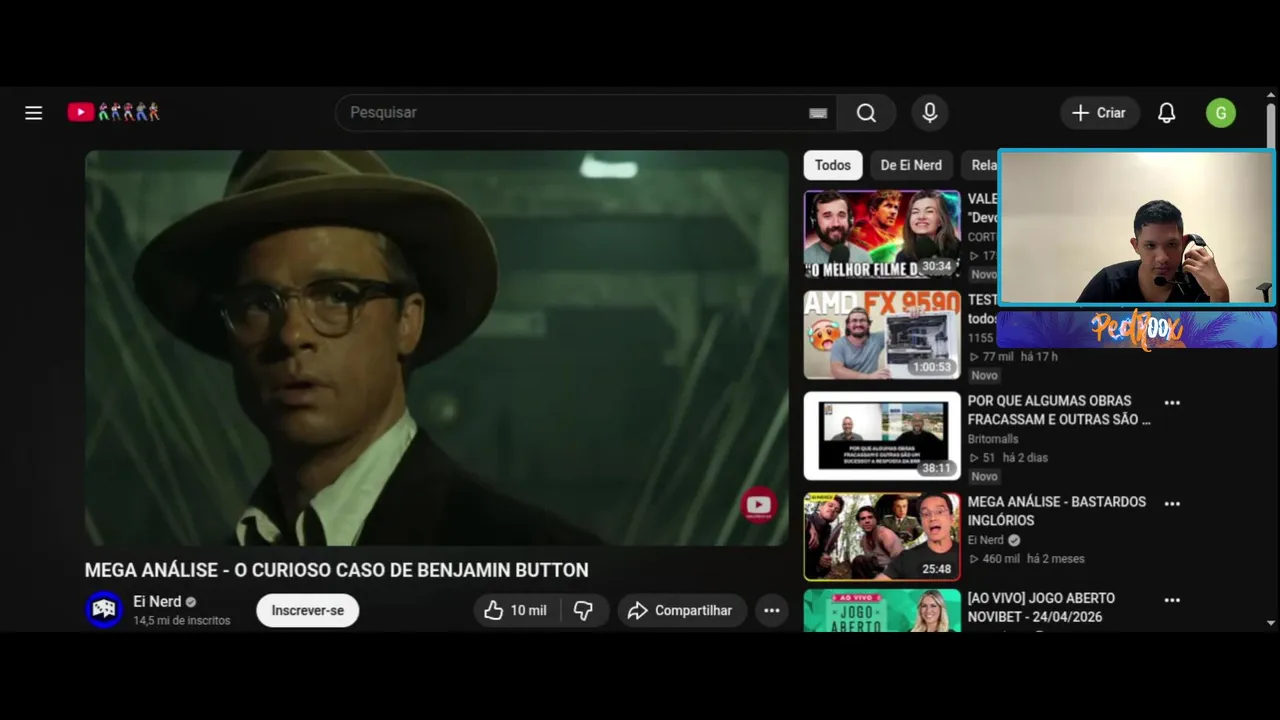
Task: Open the hamburger guide menu
Action: (34, 113)
